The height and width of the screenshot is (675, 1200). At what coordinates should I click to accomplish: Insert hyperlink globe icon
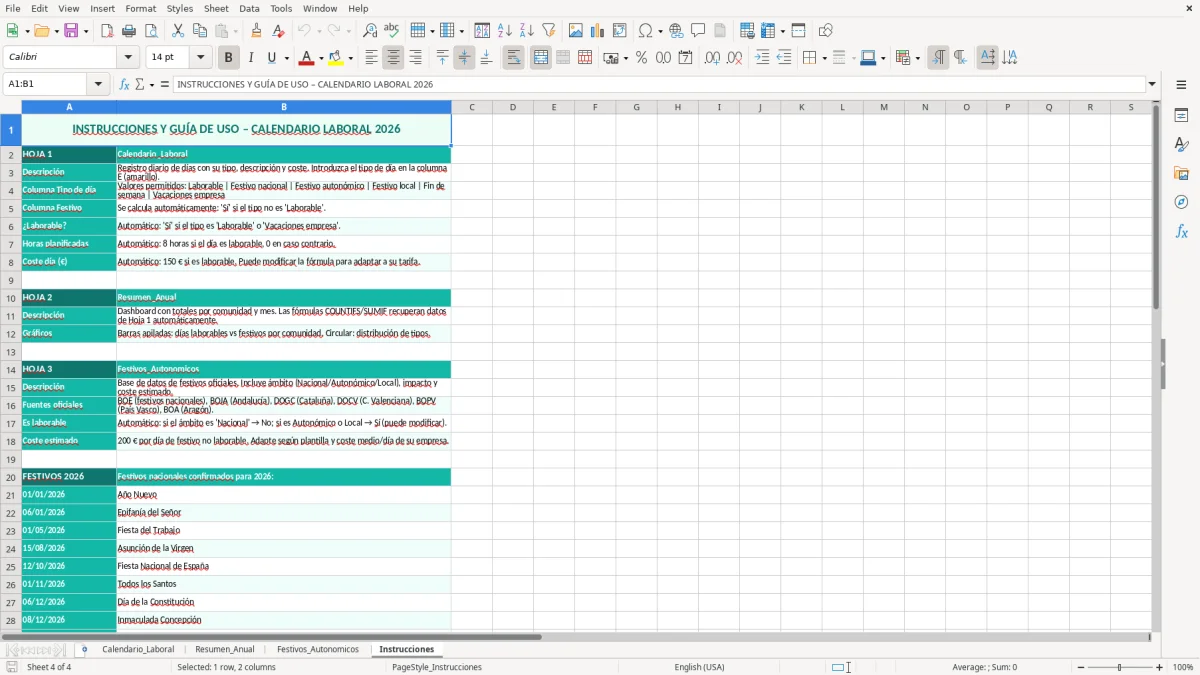click(x=676, y=31)
